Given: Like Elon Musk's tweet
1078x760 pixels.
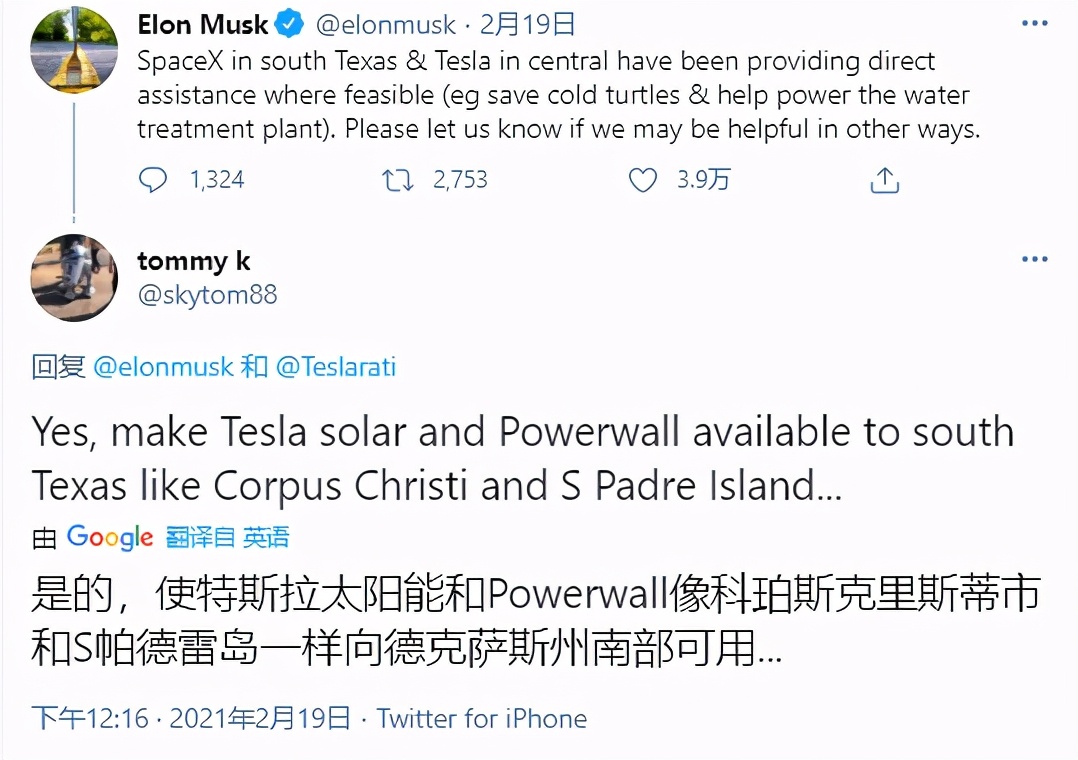Looking at the screenshot, I should click(642, 180).
